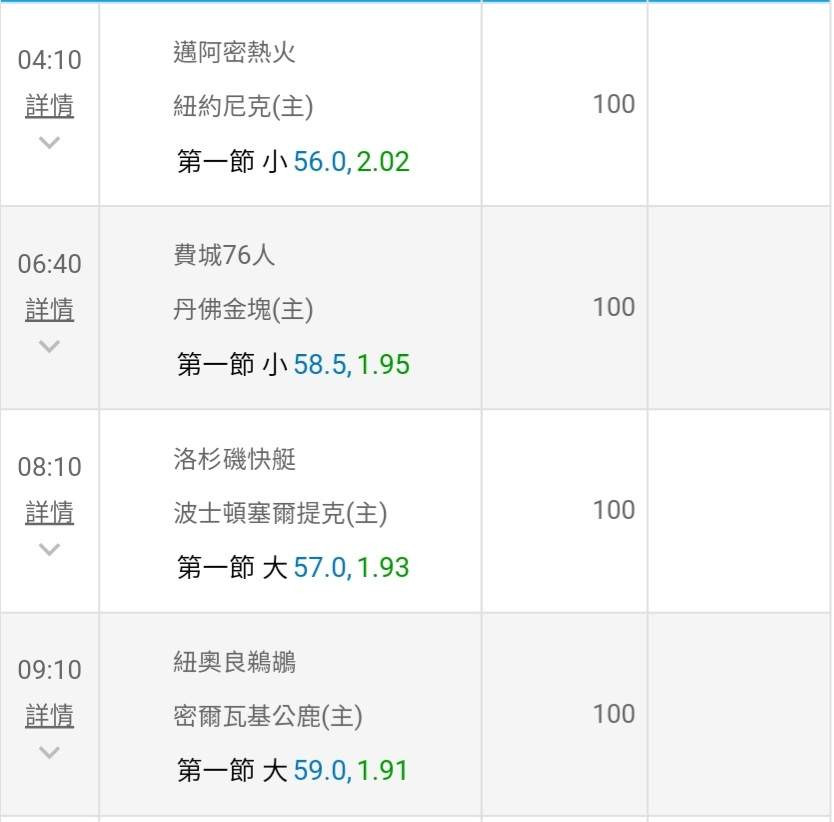This screenshot has width=834, height=822.
Task: Click team name 紐約尼克(主)
Action: [x=243, y=106]
